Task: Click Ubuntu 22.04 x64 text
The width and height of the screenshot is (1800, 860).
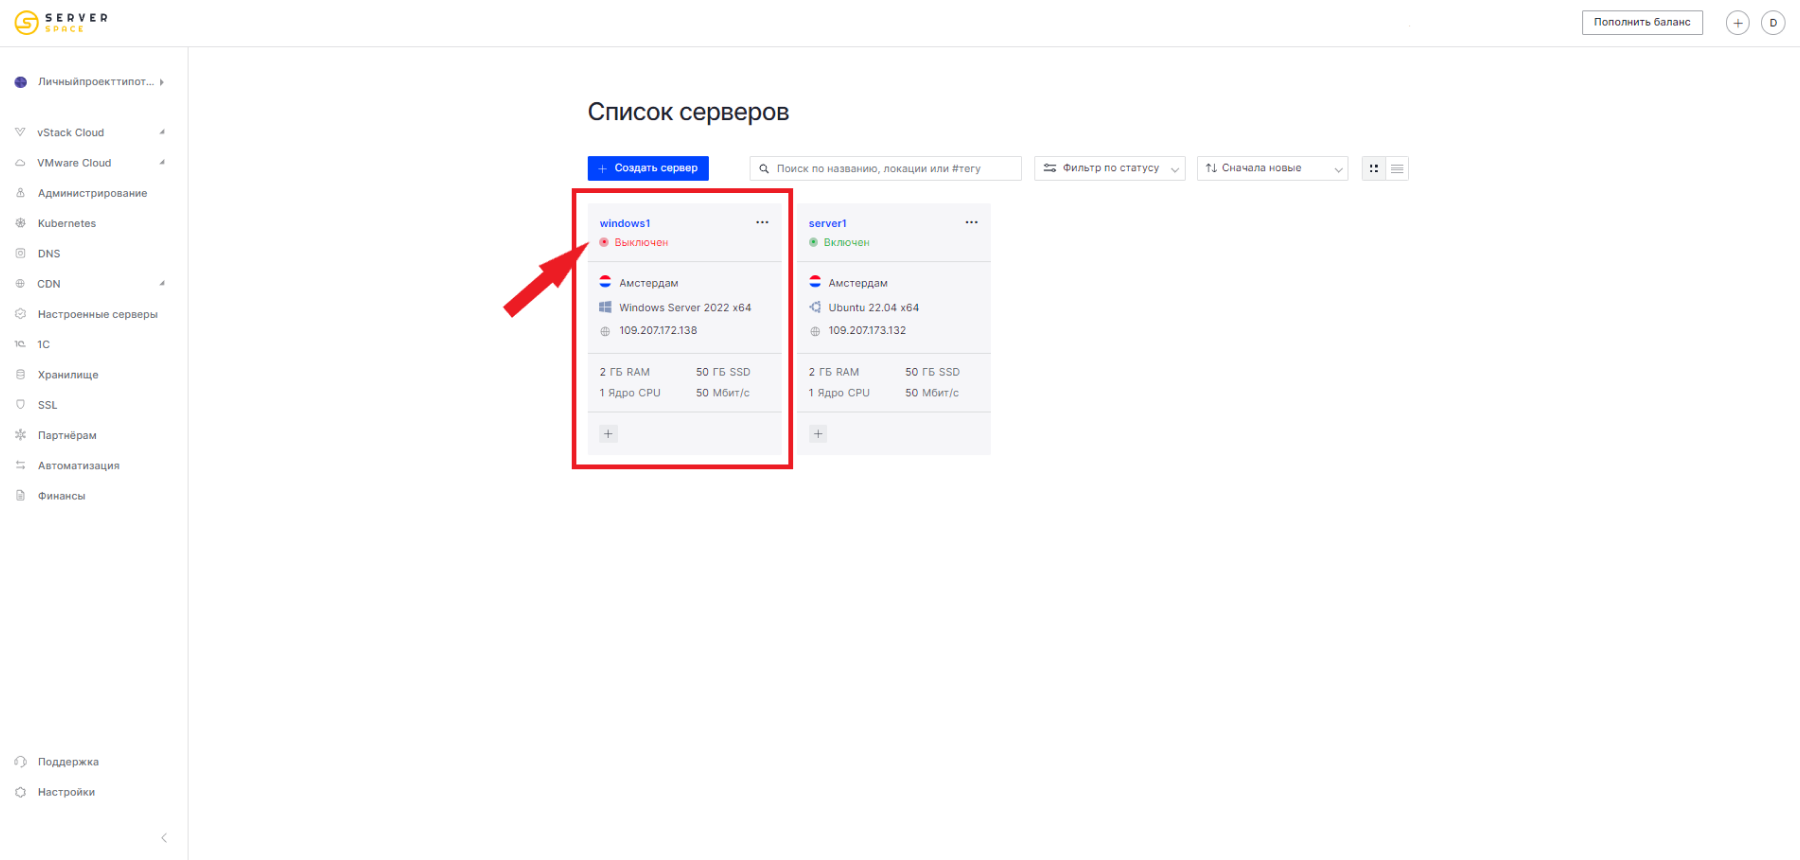Action: (x=873, y=308)
